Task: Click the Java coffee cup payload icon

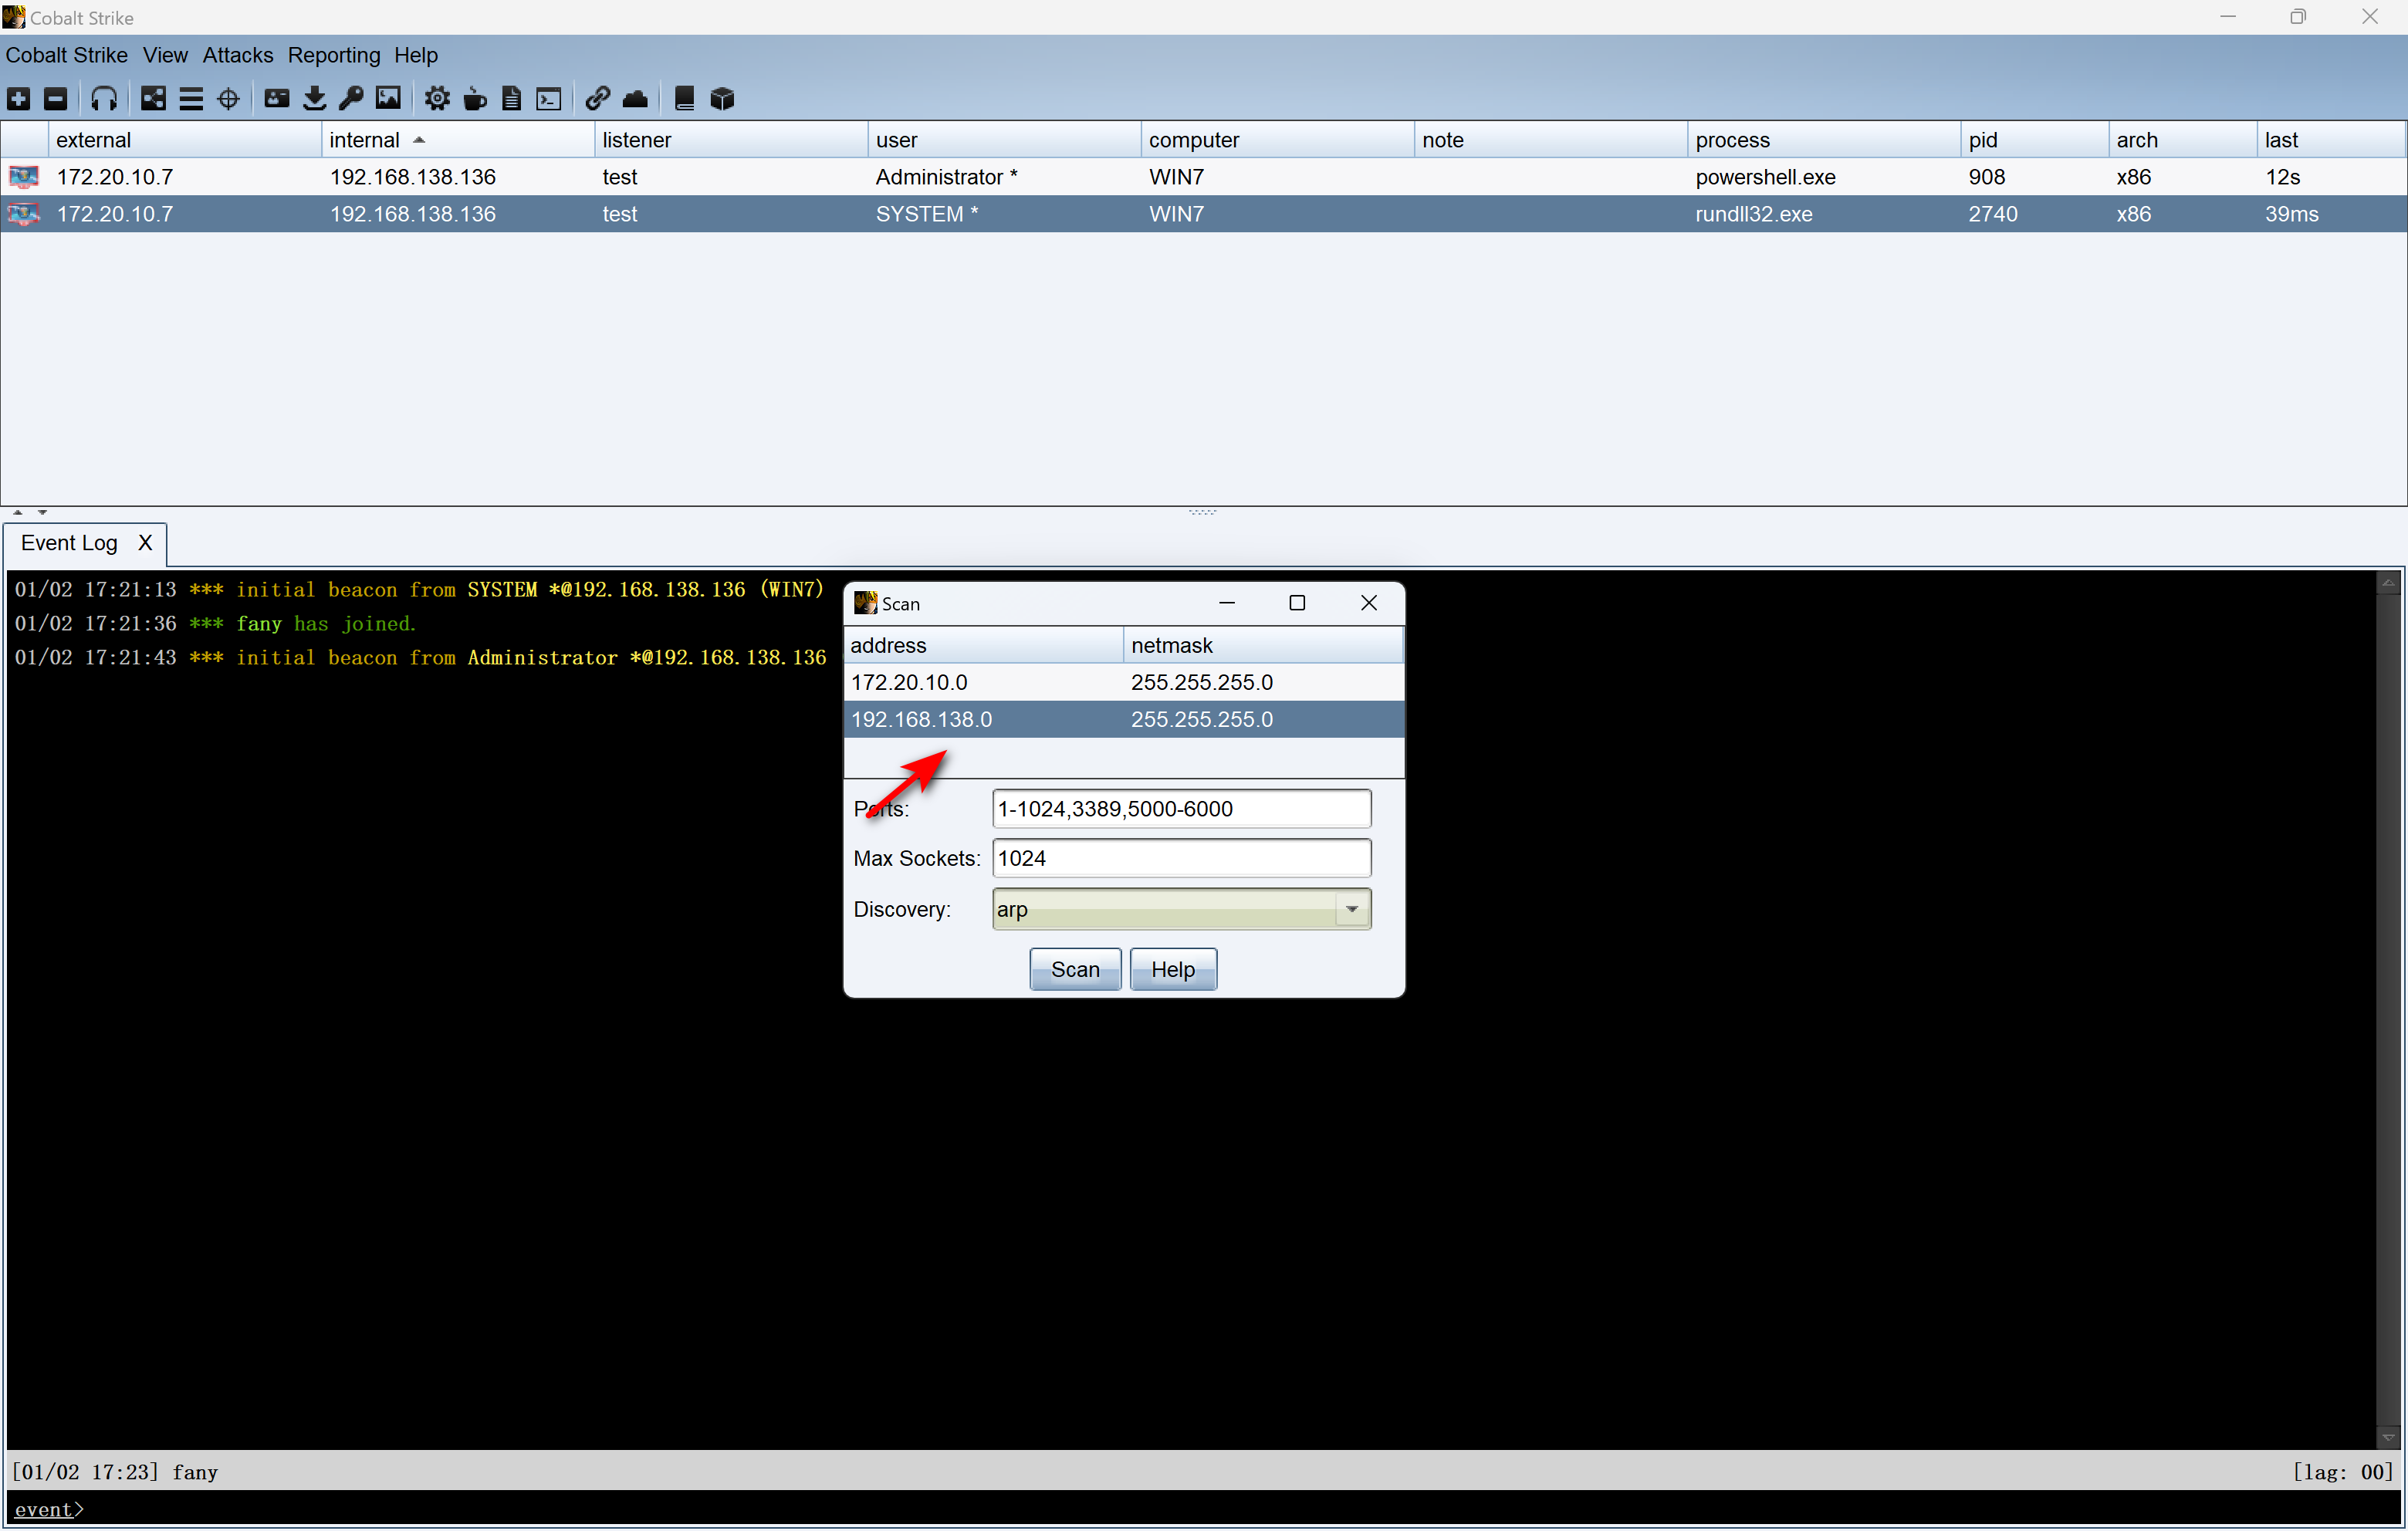Action: point(475,98)
